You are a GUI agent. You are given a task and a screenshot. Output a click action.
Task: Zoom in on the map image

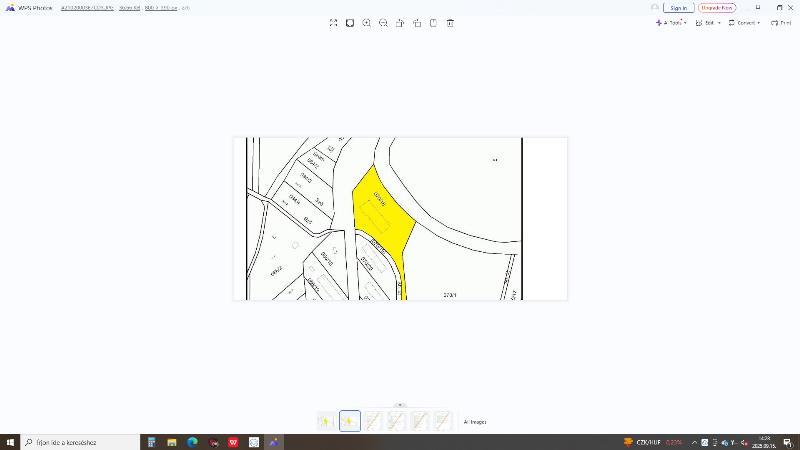(367, 23)
